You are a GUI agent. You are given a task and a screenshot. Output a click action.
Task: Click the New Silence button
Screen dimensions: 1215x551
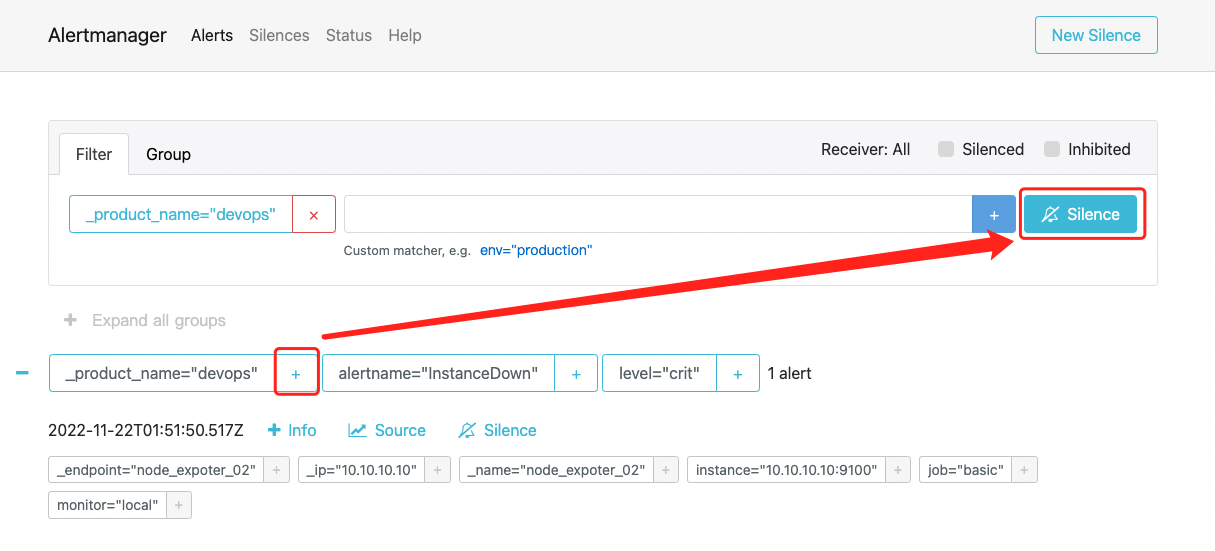click(1096, 35)
